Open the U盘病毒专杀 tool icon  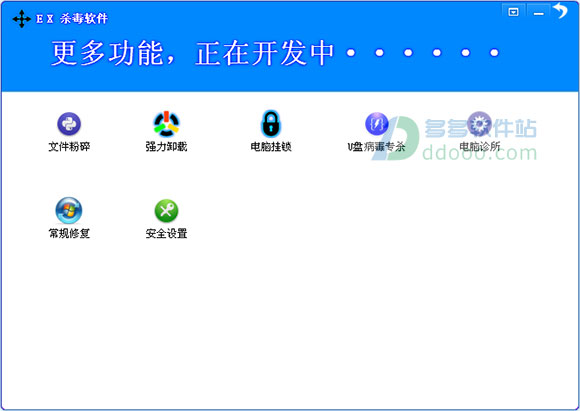click(377, 124)
